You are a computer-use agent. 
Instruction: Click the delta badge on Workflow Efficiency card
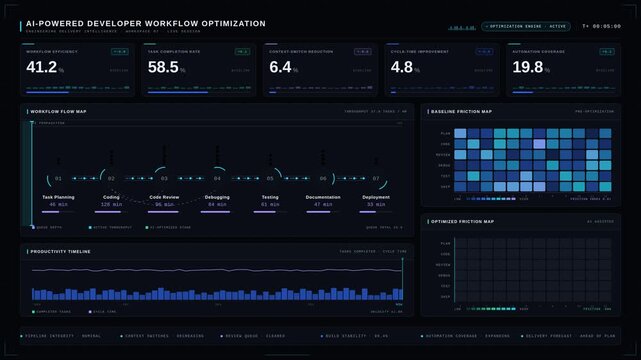[120, 51]
